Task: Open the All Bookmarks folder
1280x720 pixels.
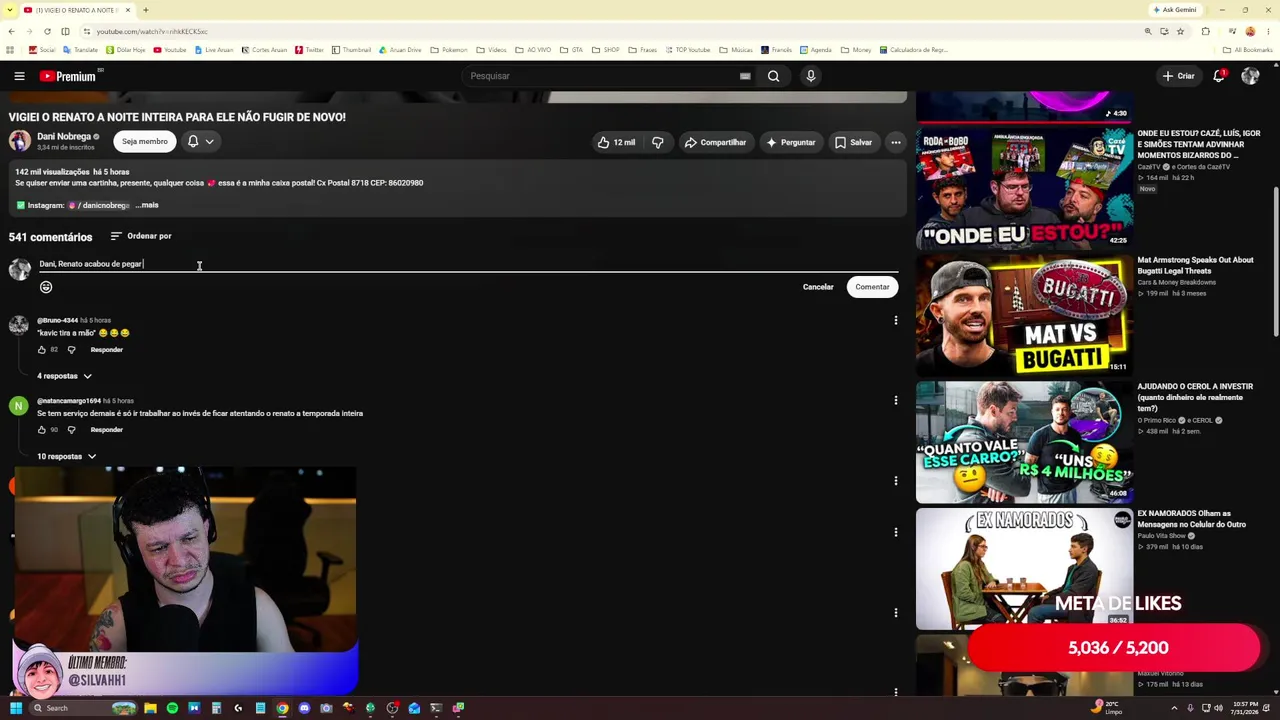Action: click(1247, 50)
